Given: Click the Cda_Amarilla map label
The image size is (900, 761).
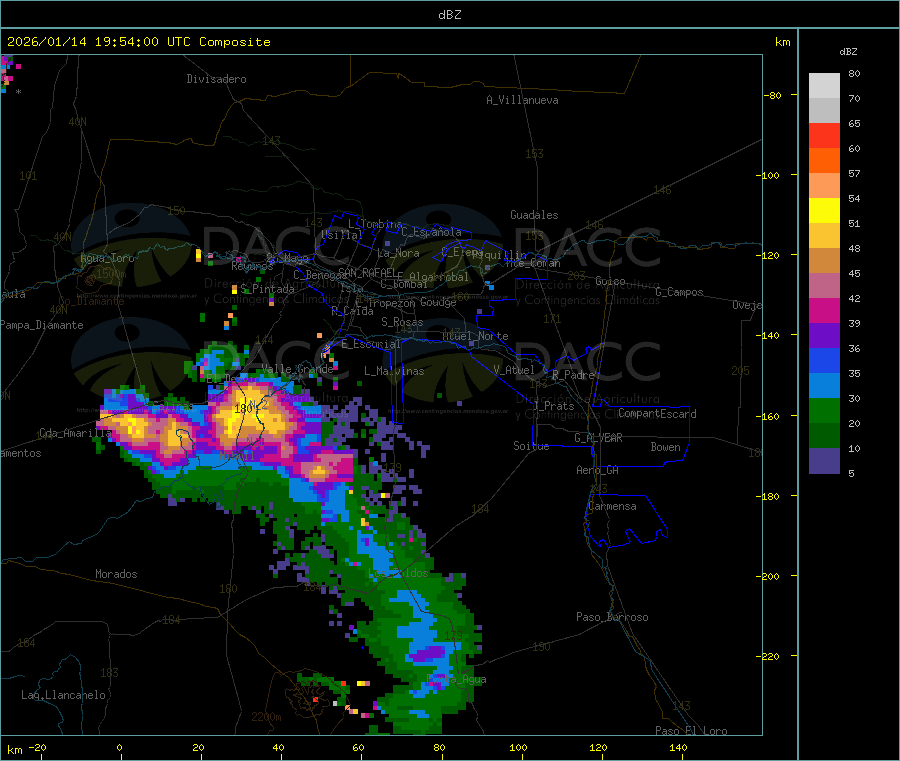Looking at the screenshot, I should click(75, 433).
